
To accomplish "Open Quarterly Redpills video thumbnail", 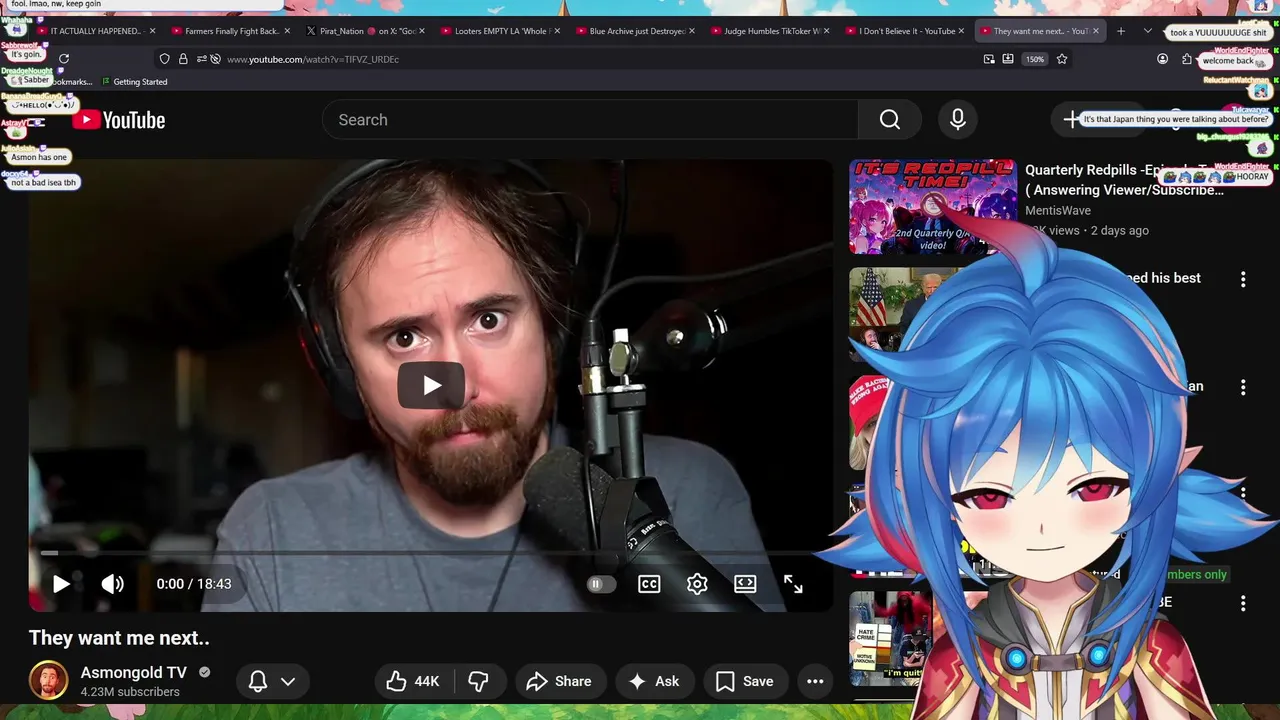I will coord(932,207).
